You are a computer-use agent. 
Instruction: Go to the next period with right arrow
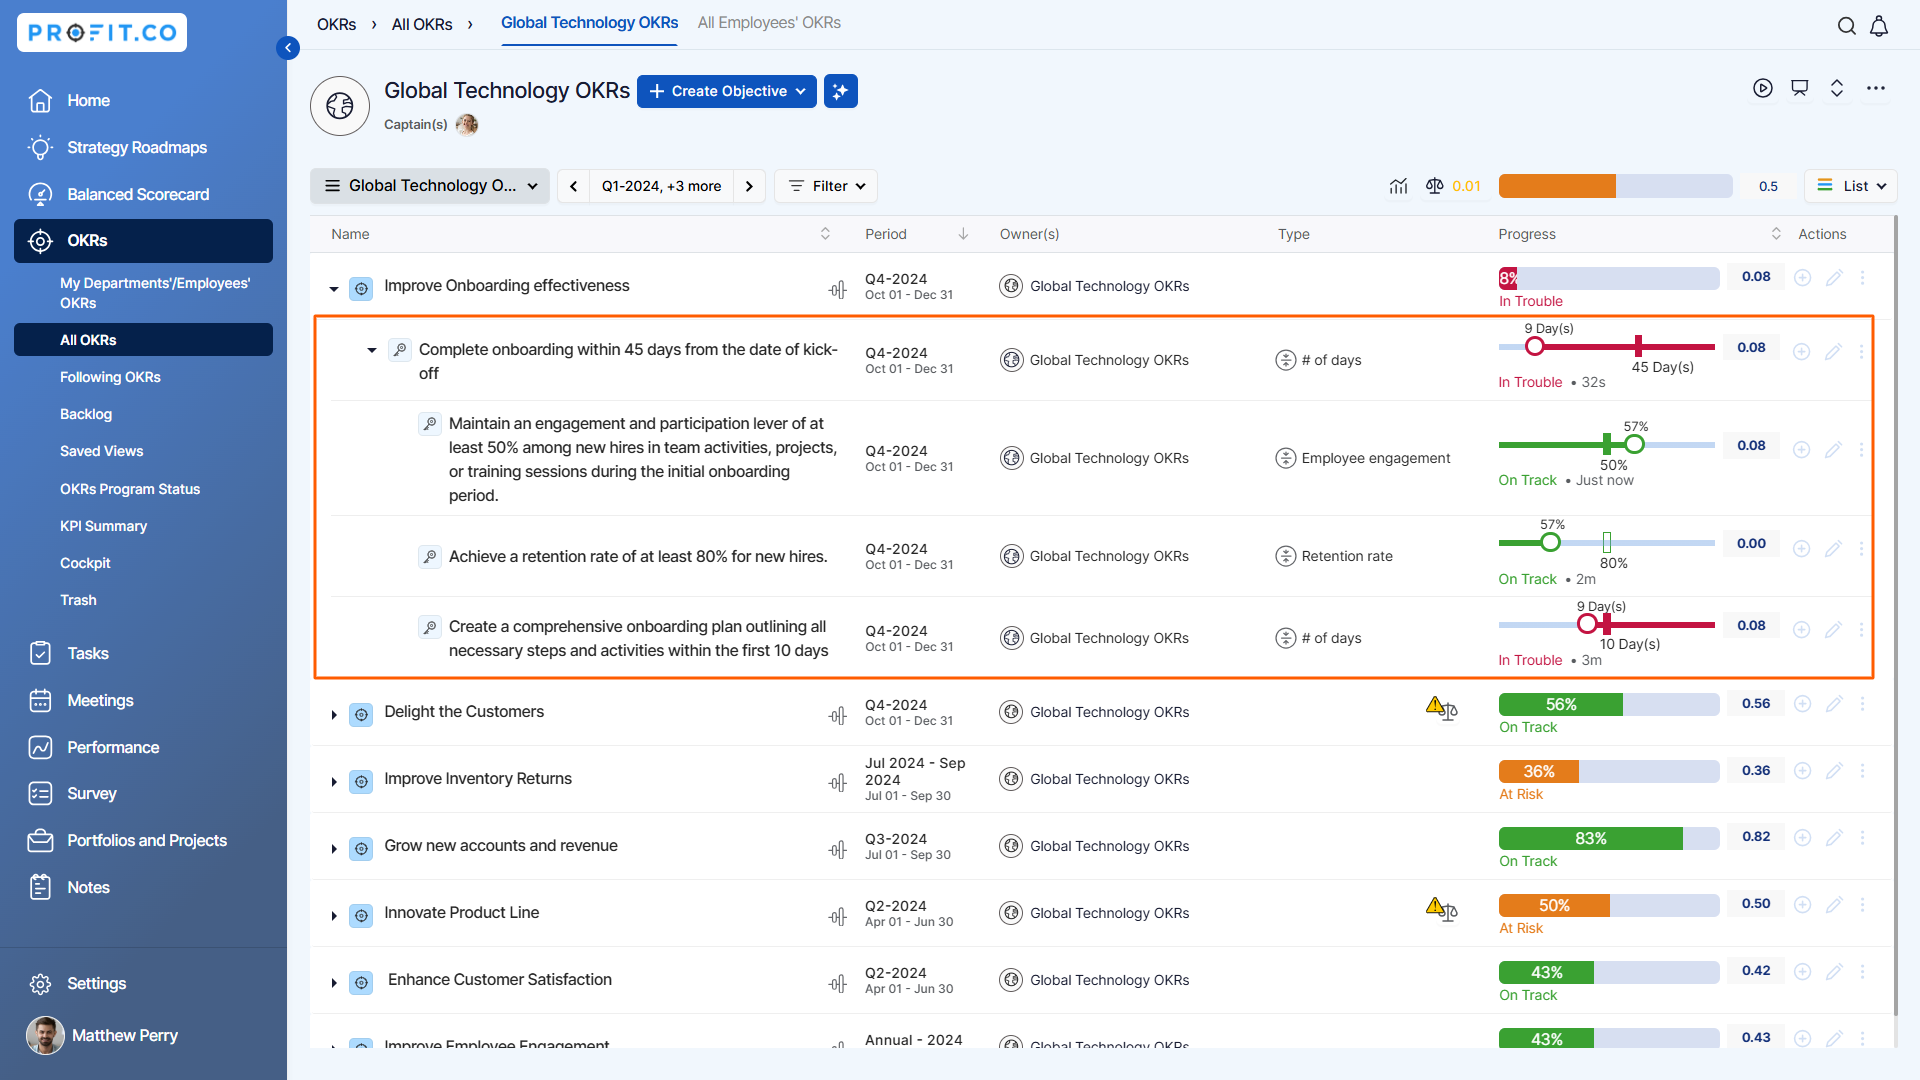(x=749, y=186)
